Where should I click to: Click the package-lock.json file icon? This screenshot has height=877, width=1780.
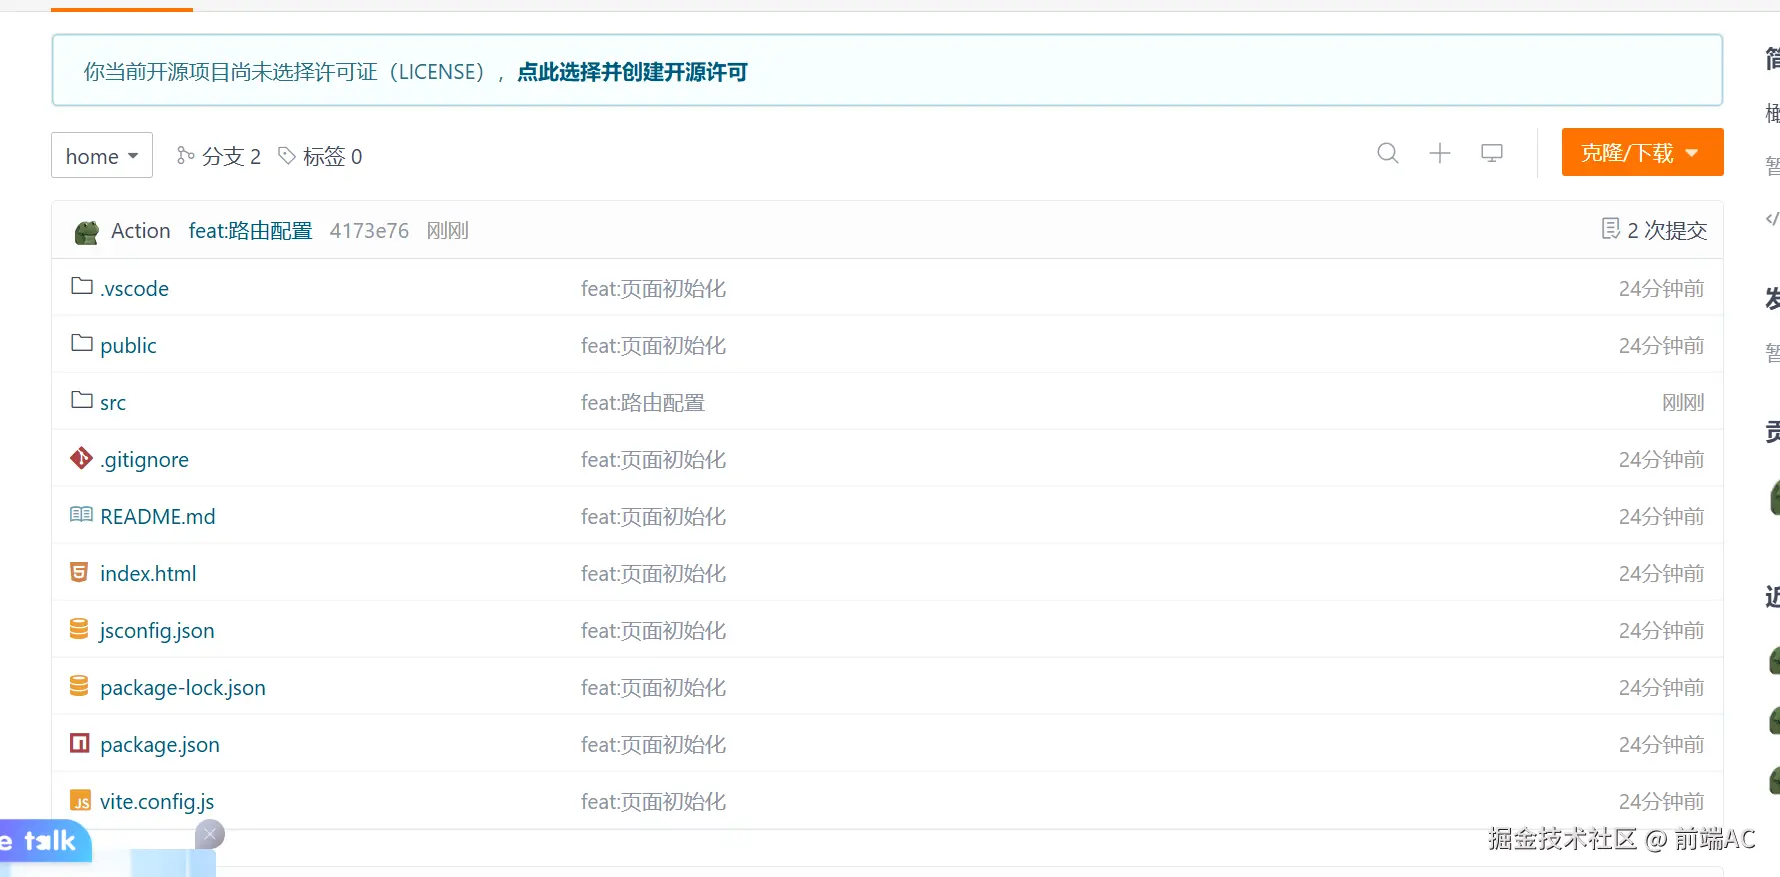(79, 686)
